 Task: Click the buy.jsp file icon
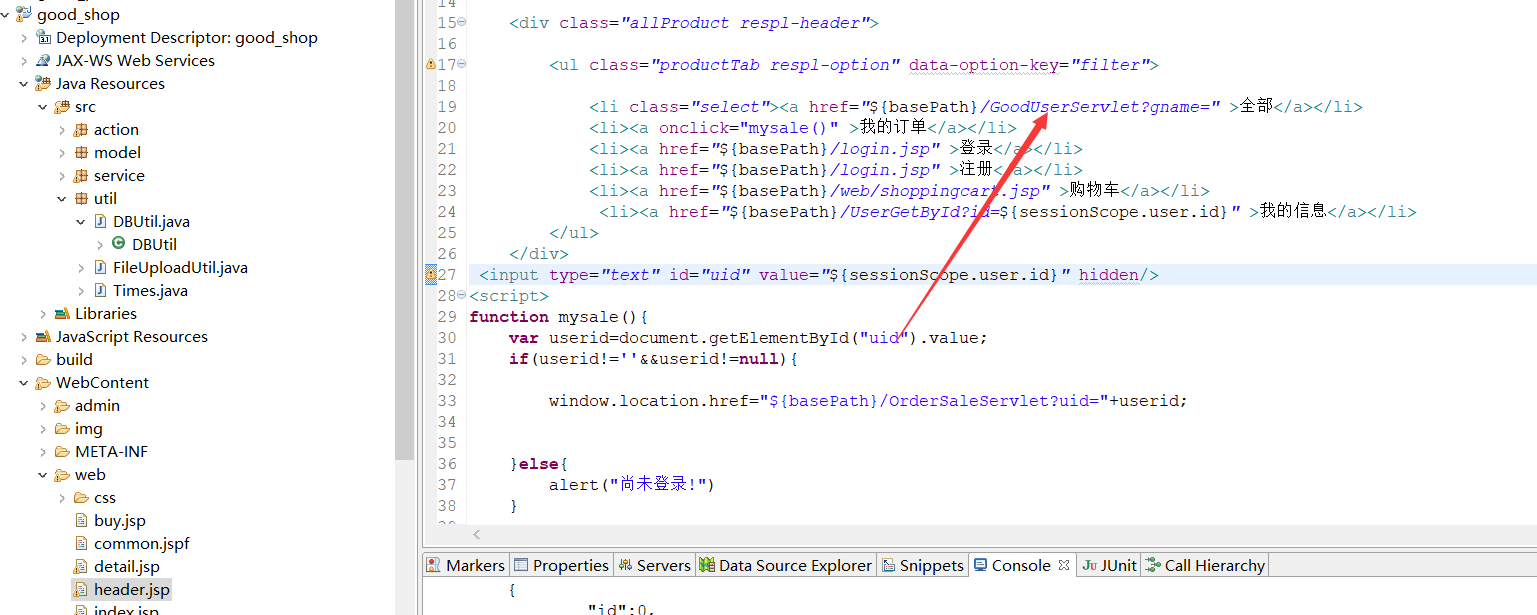(82, 520)
